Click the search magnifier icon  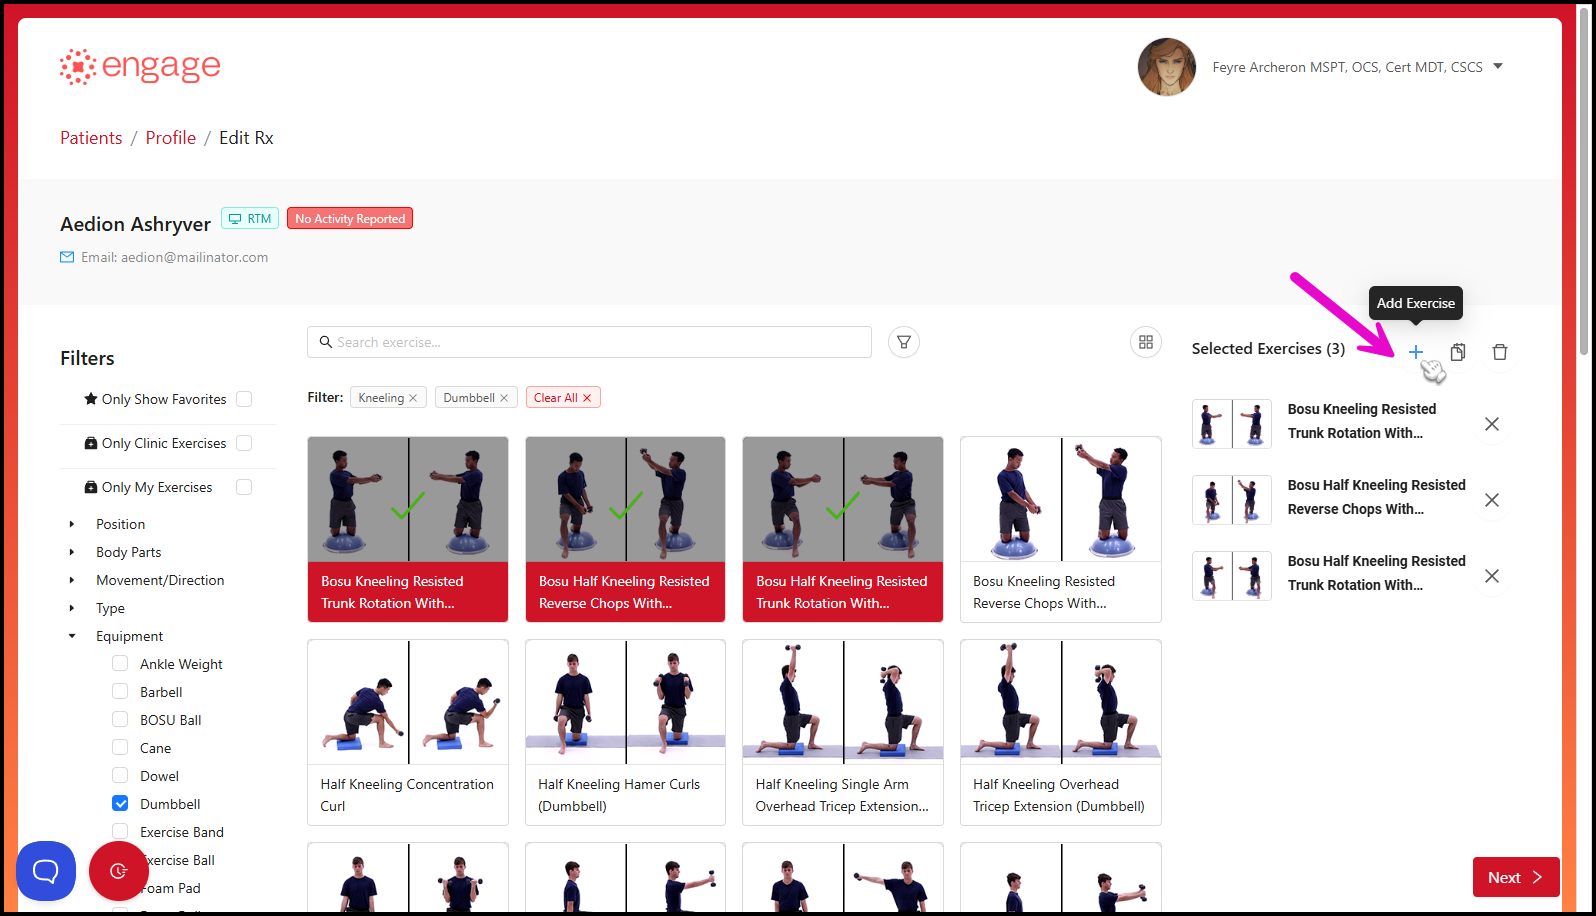point(325,342)
